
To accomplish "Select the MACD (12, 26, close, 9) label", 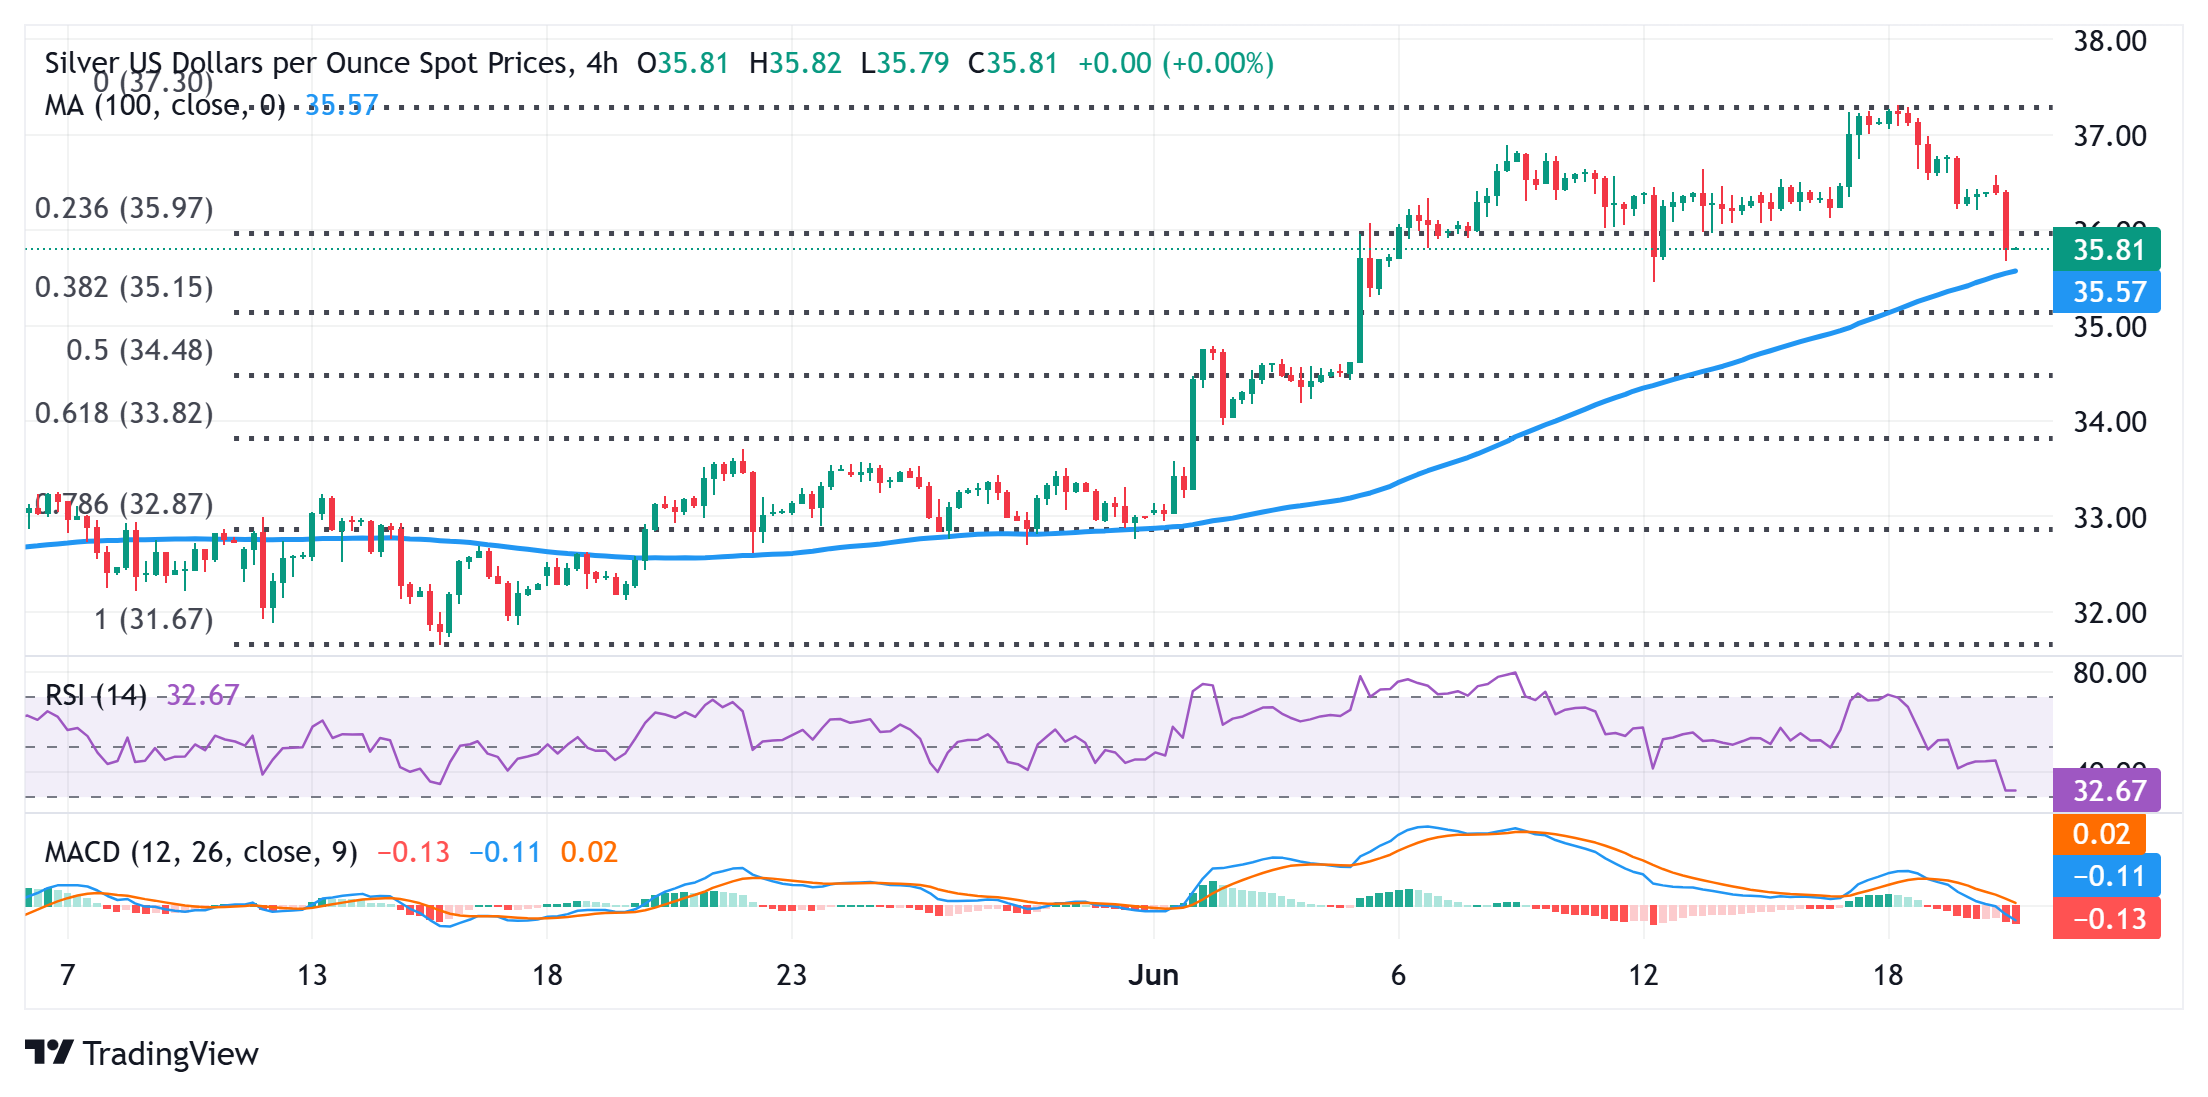I will tap(201, 852).
